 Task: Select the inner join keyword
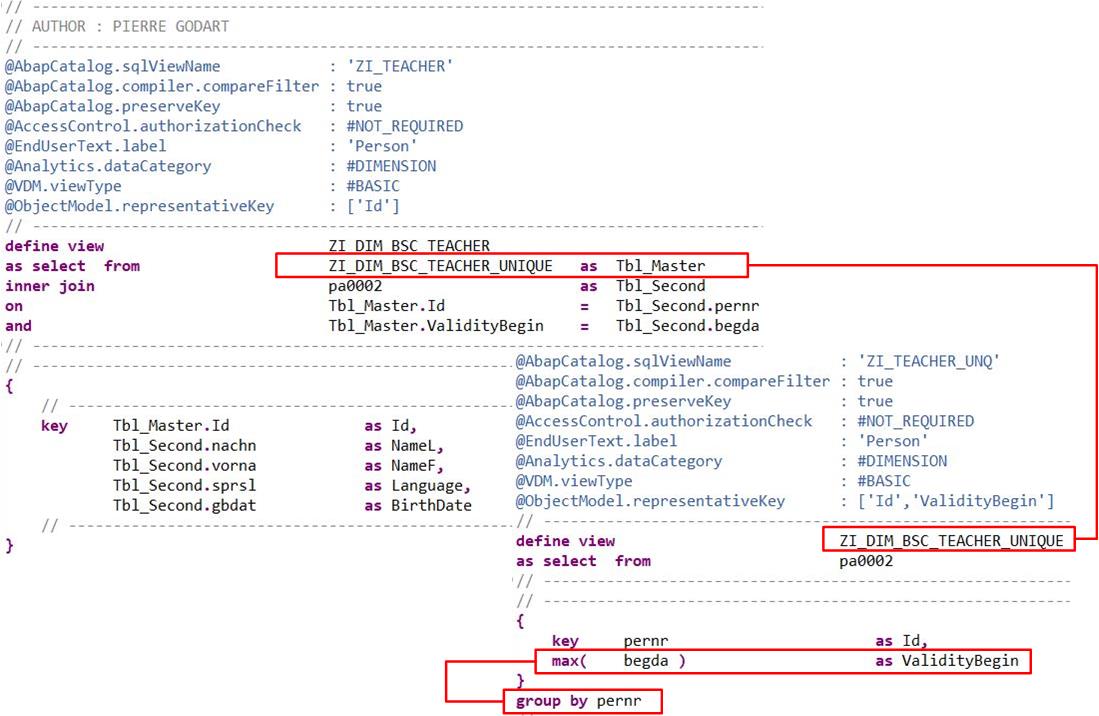coord(40,285)
